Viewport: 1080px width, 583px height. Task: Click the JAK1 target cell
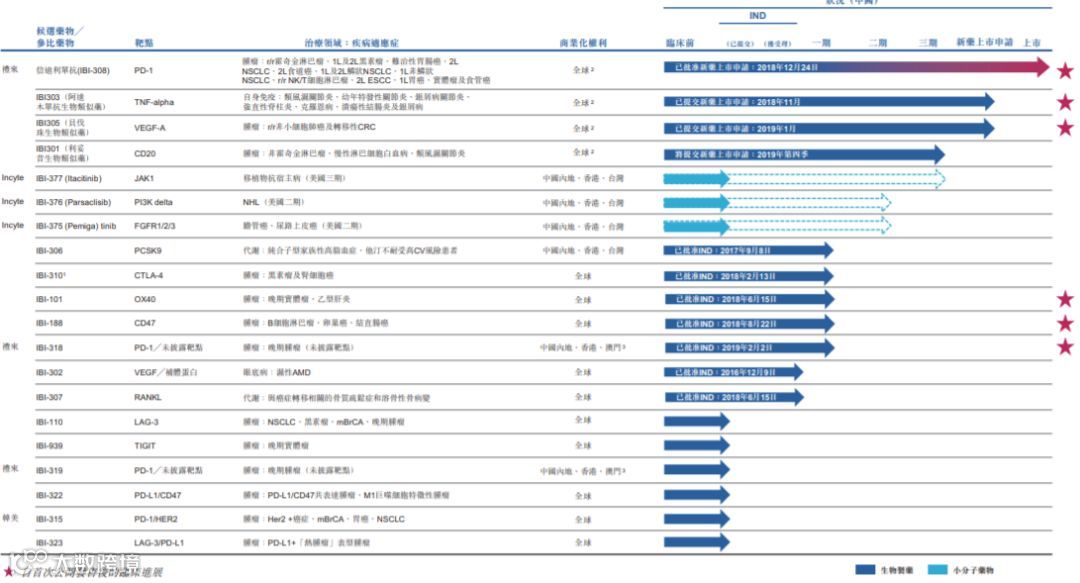(x=143, y=178)
